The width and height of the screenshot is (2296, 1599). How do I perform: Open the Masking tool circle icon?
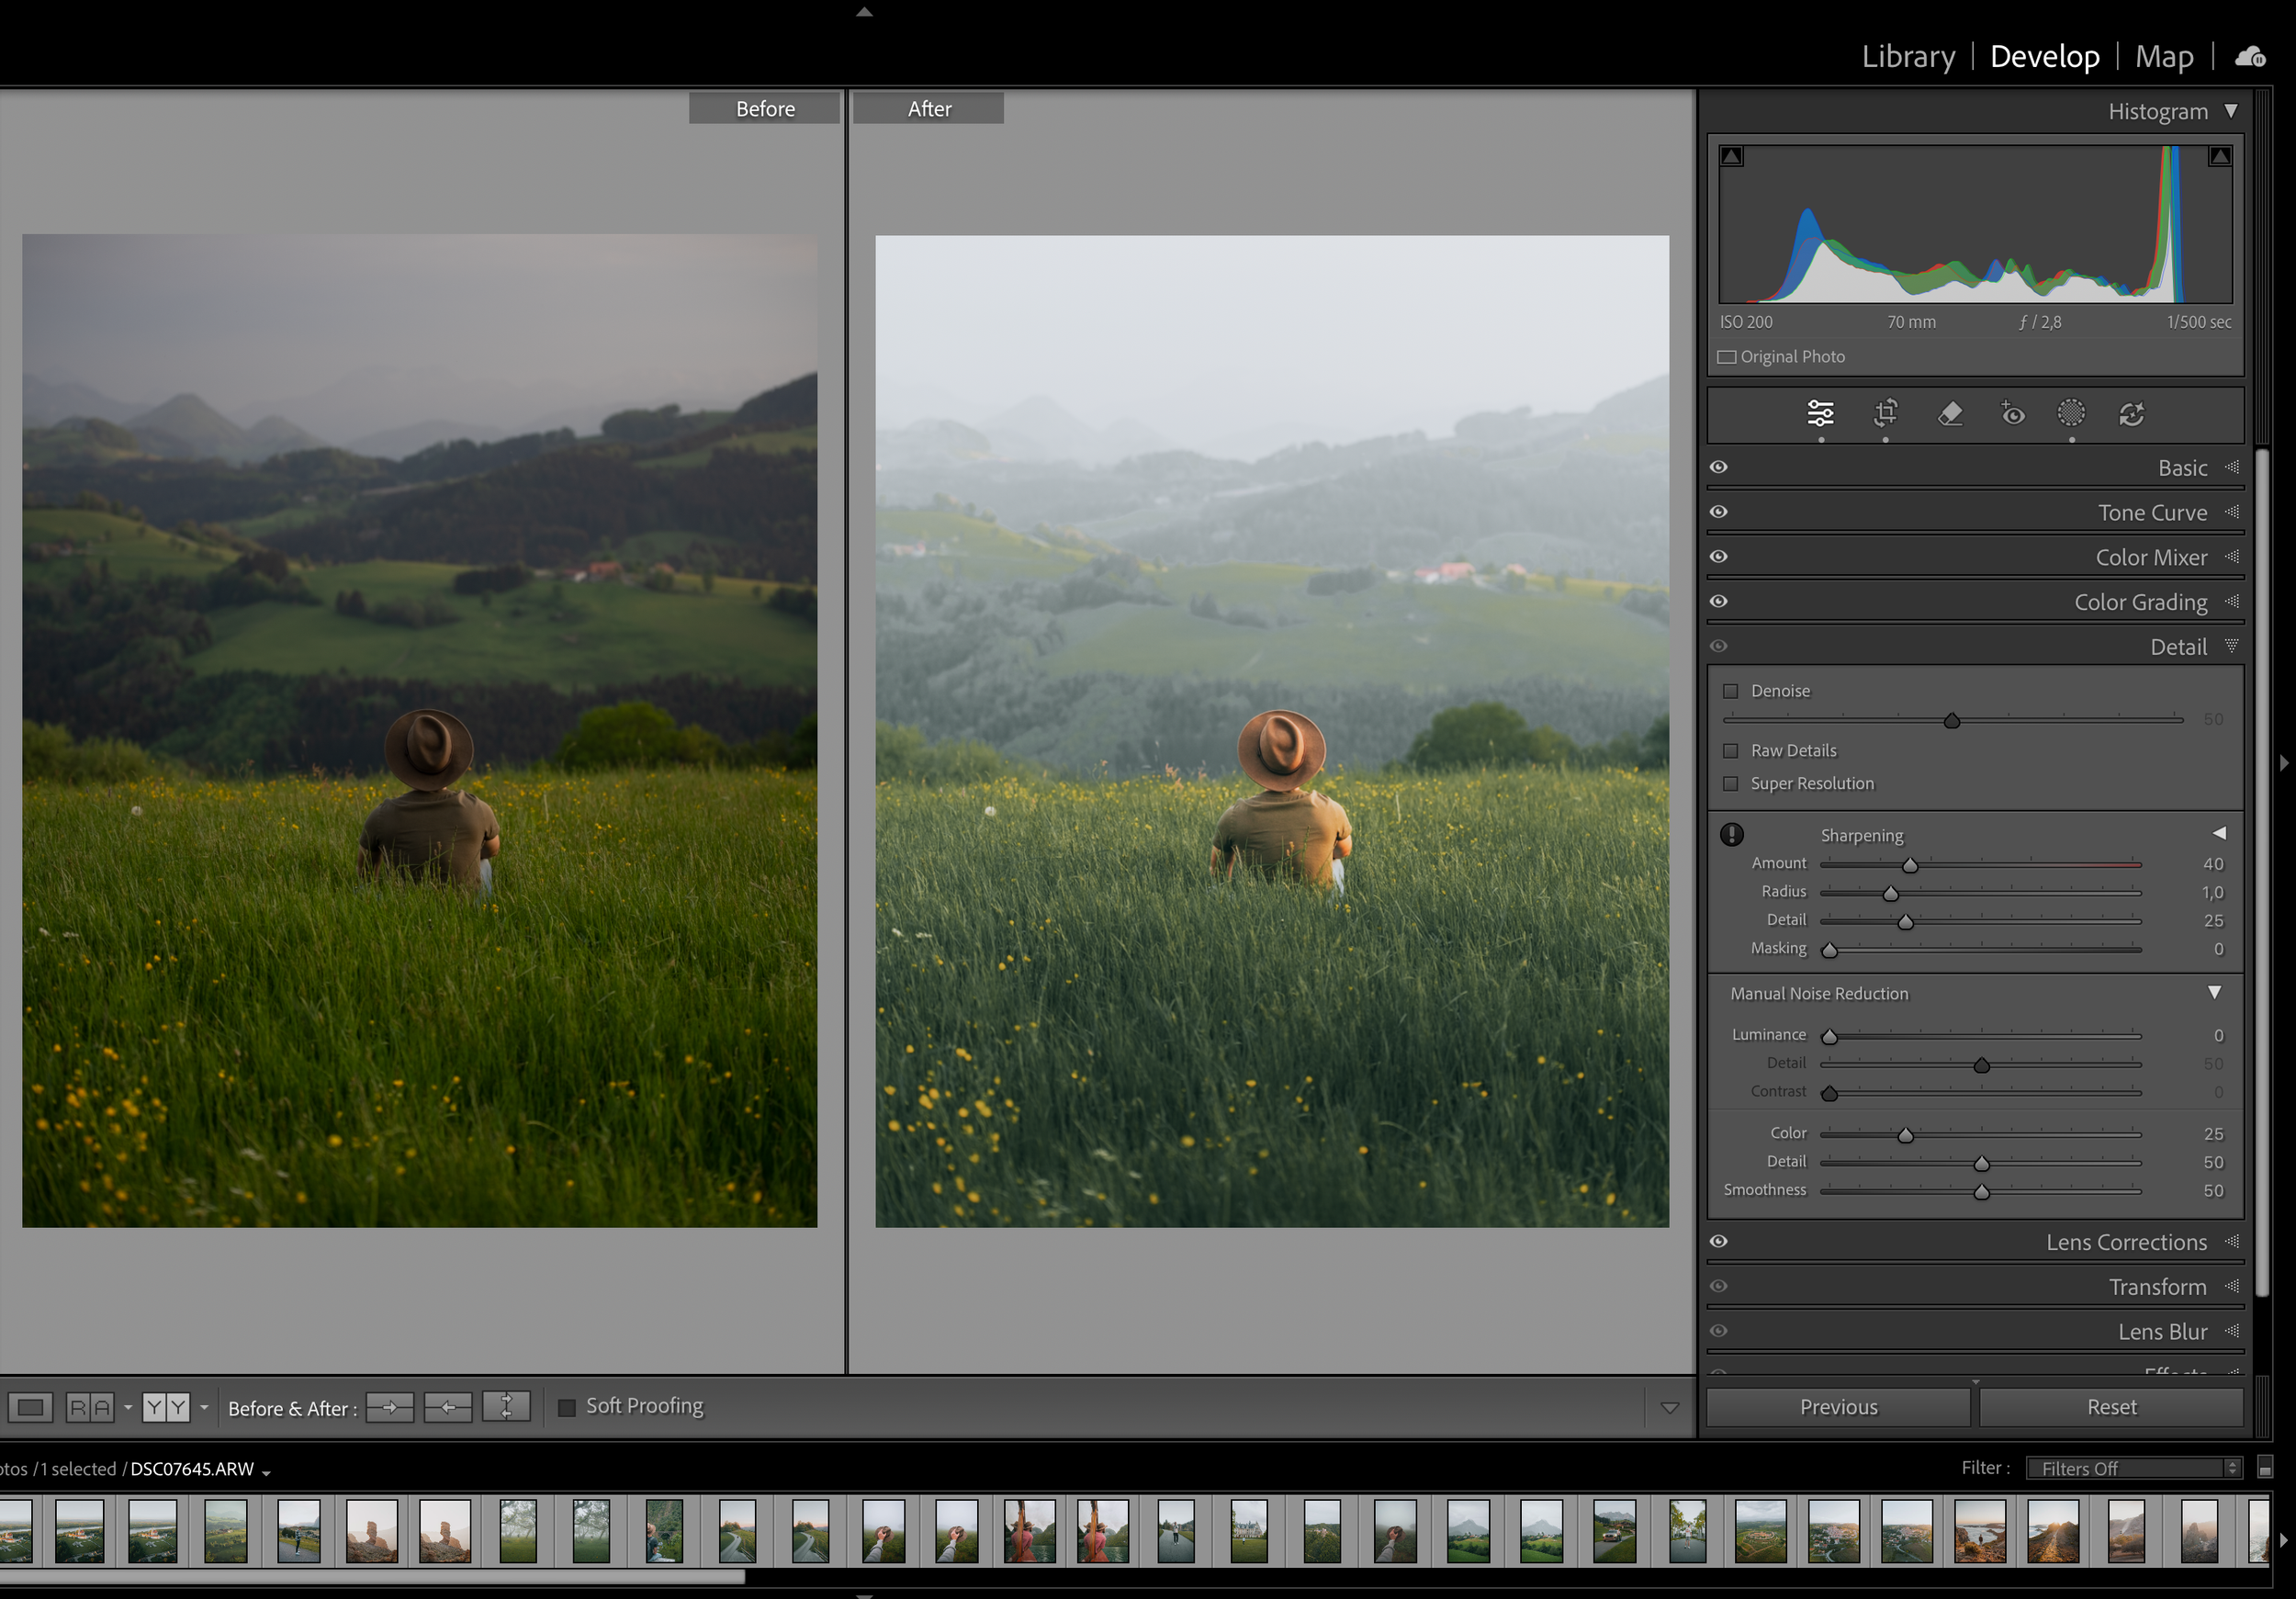pyautogui.click(x=2071, y=413)
